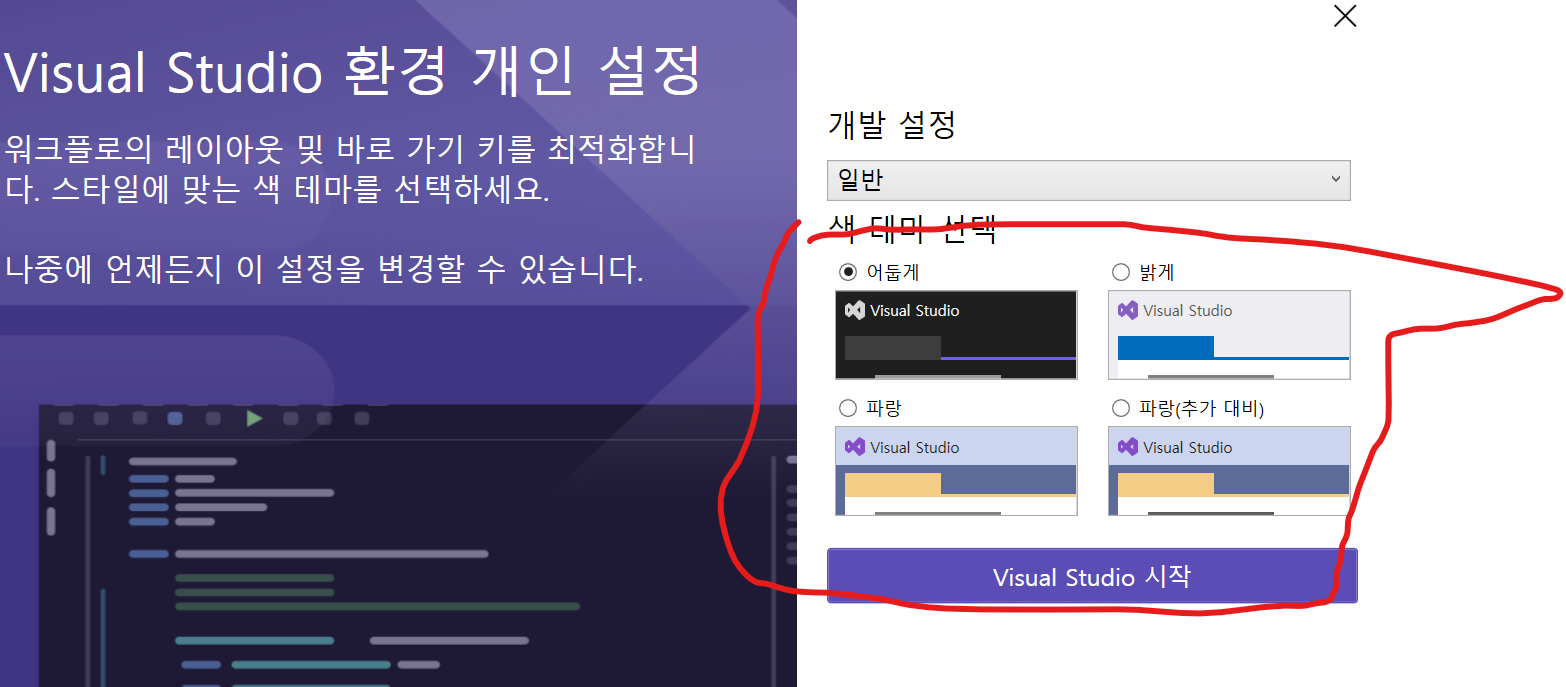Click the 파랑(추가 대비) theme preview thumbnail
The height and width of the screenshot is (687, 1566).
[x=1229, y=471]
